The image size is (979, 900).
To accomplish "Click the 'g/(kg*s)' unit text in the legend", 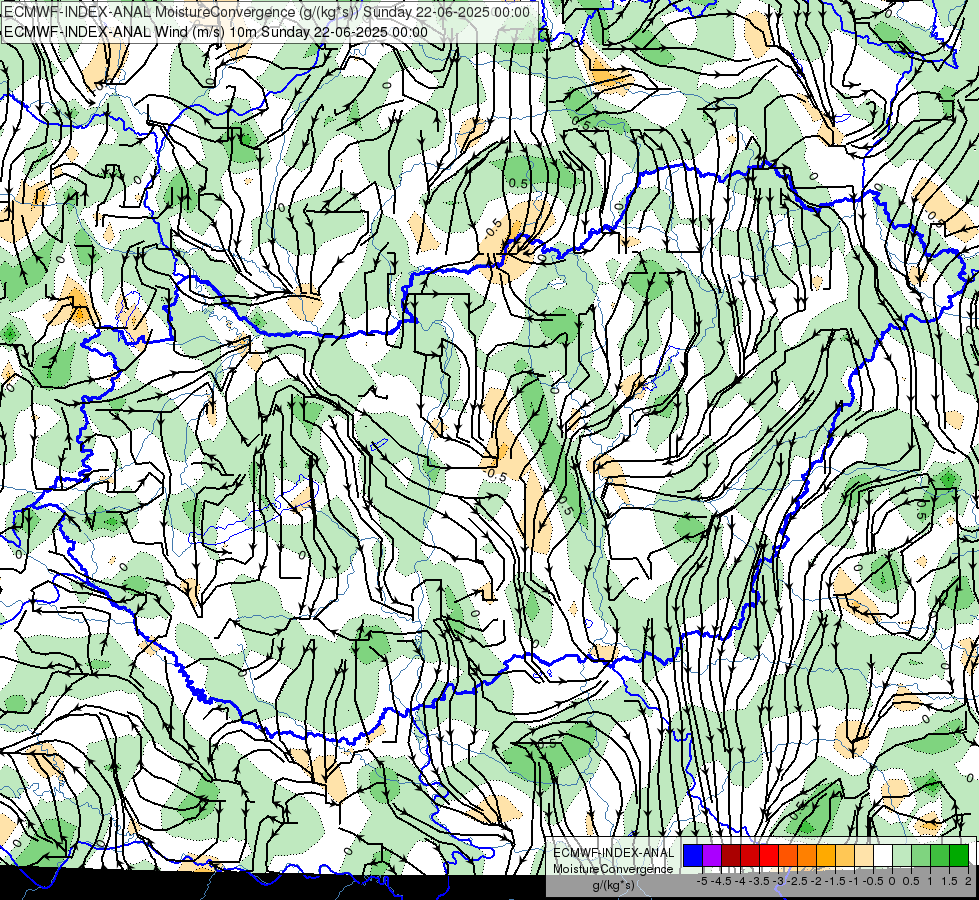I will 613,885.
